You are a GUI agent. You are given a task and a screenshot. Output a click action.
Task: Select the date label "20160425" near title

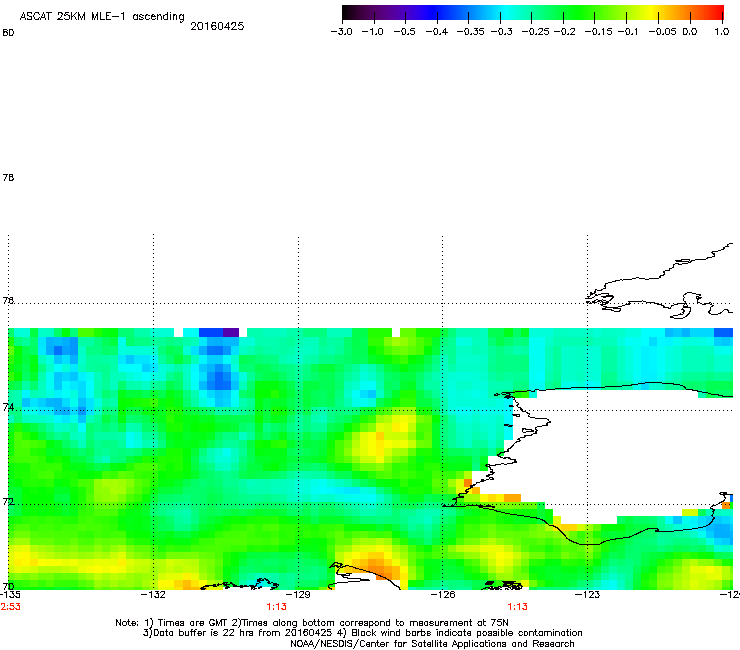coord(217,26)
